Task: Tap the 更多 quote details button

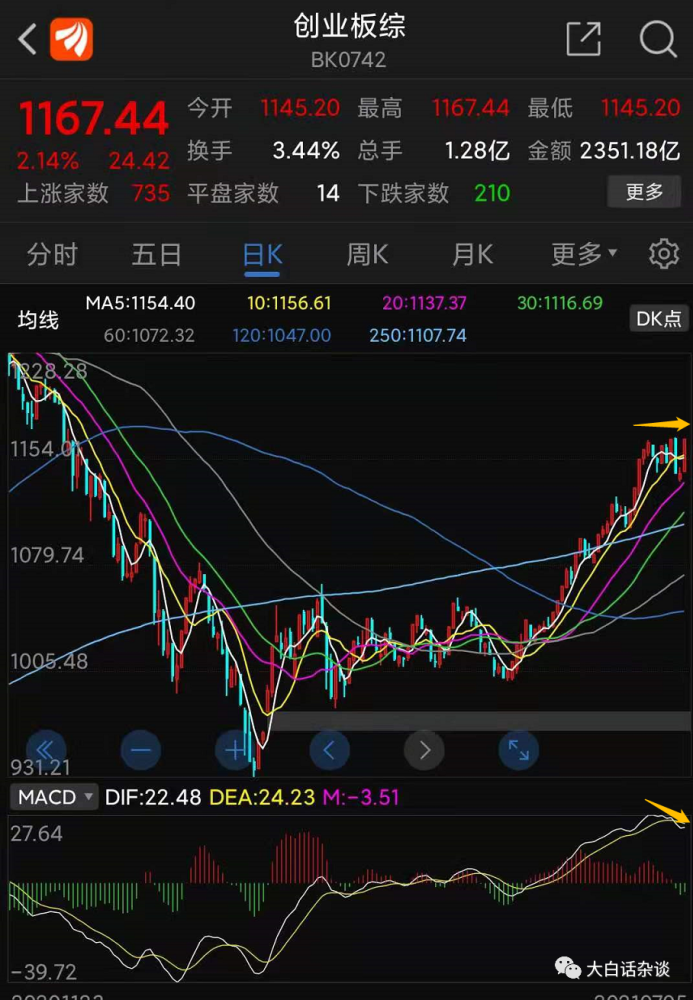Action: point(644,191)
